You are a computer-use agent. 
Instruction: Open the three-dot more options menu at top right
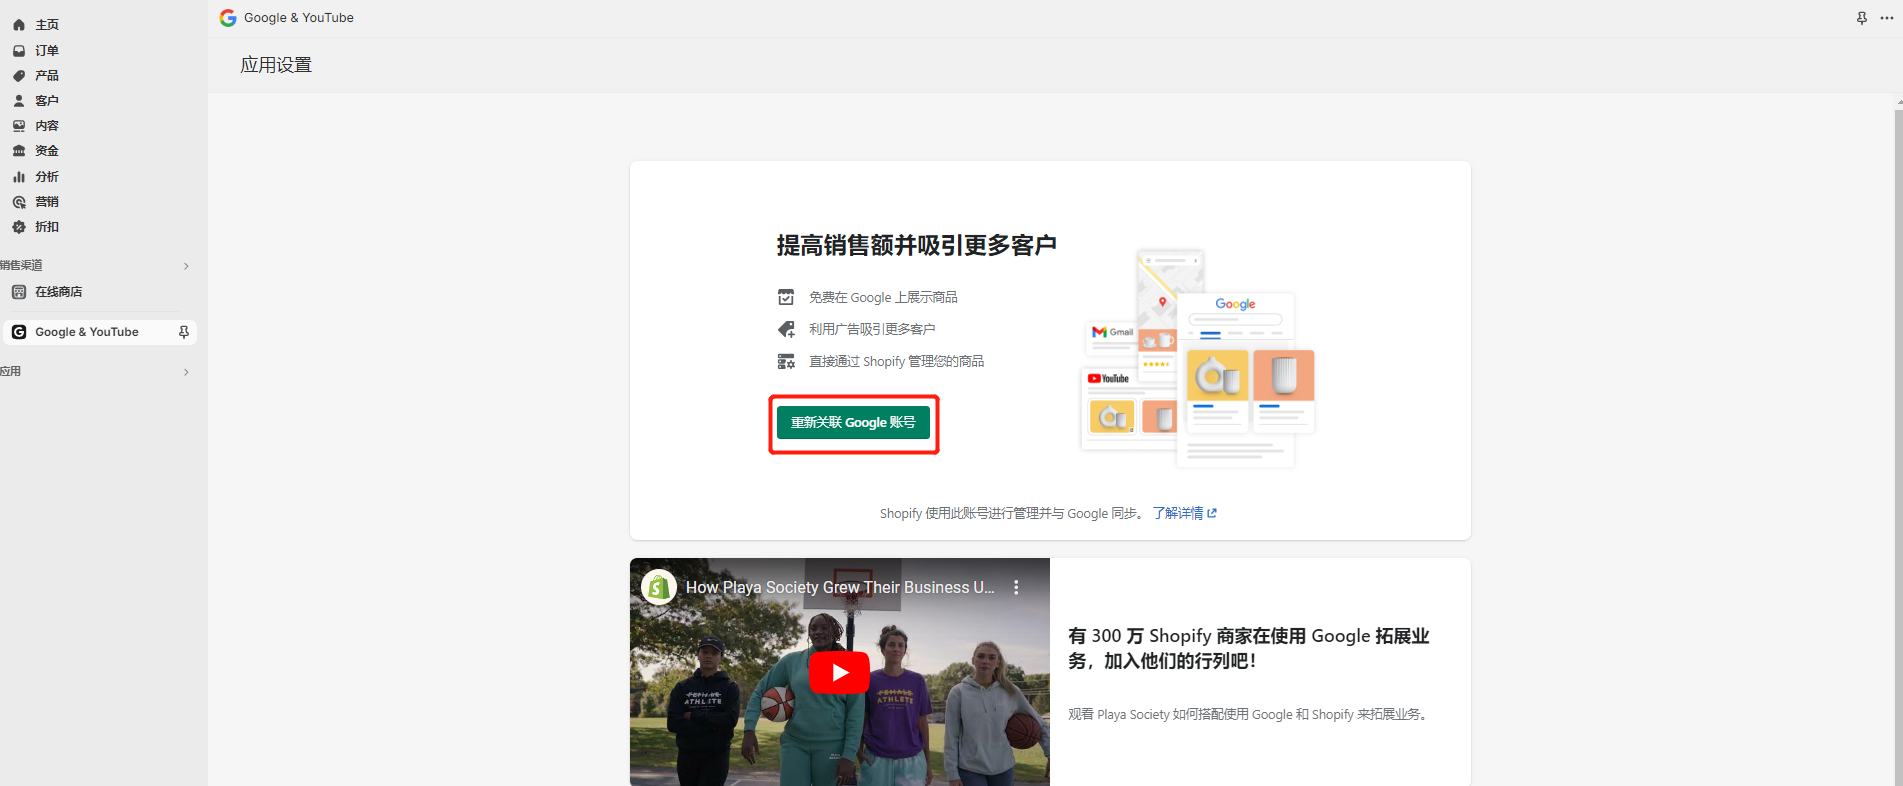(x=1887, y=18)
